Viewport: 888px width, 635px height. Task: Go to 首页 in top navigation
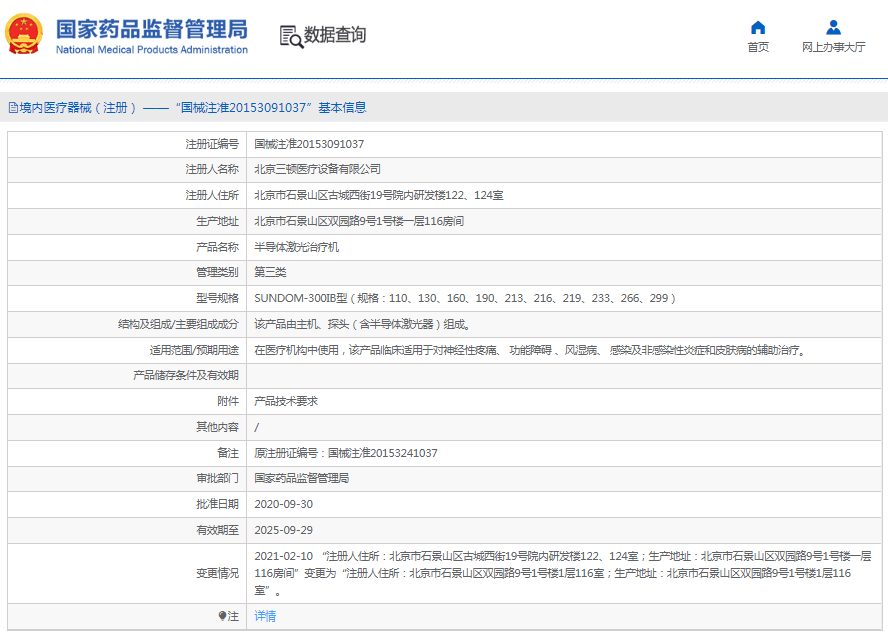click(758, 47)
